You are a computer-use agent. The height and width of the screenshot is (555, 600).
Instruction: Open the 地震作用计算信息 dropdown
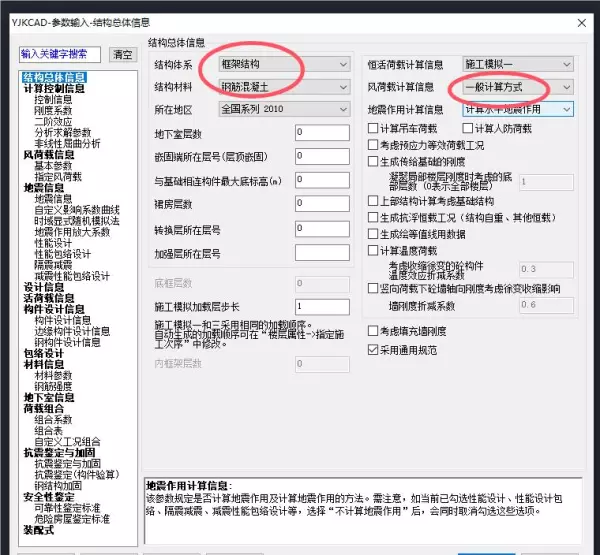[518, 109]
